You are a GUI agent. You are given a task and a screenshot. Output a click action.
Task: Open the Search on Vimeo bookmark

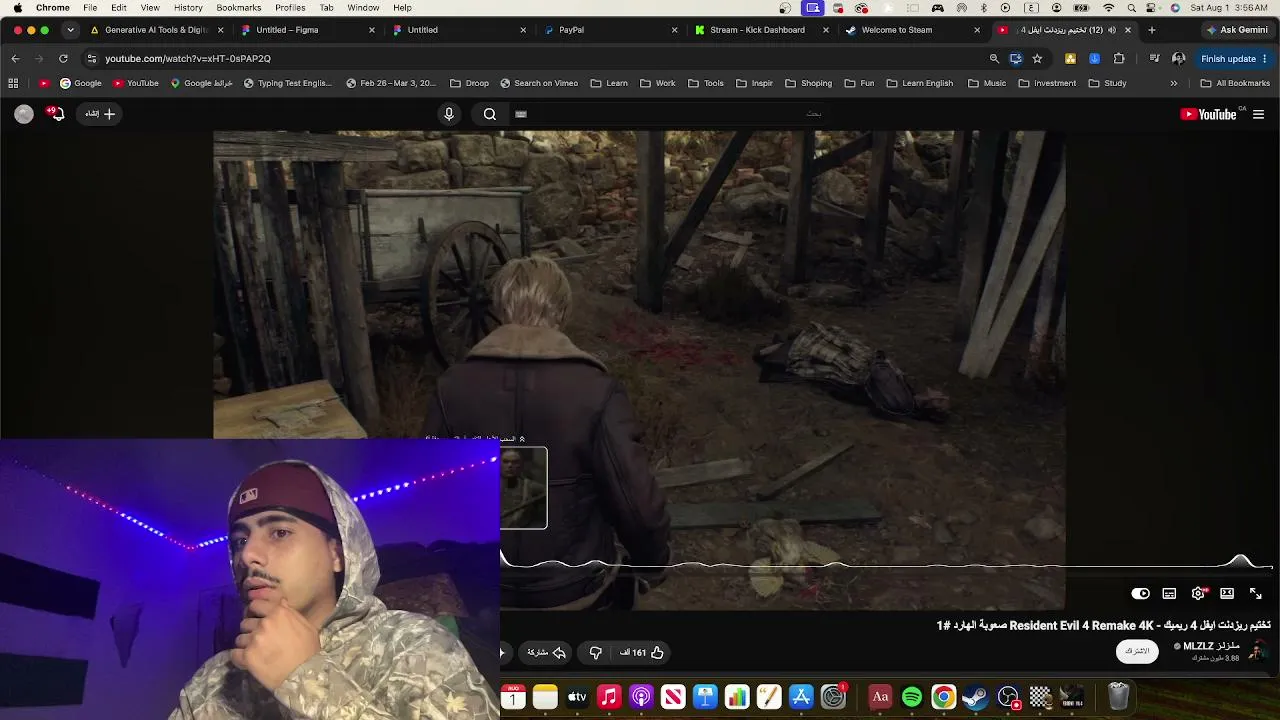click(x=539, y=83)
